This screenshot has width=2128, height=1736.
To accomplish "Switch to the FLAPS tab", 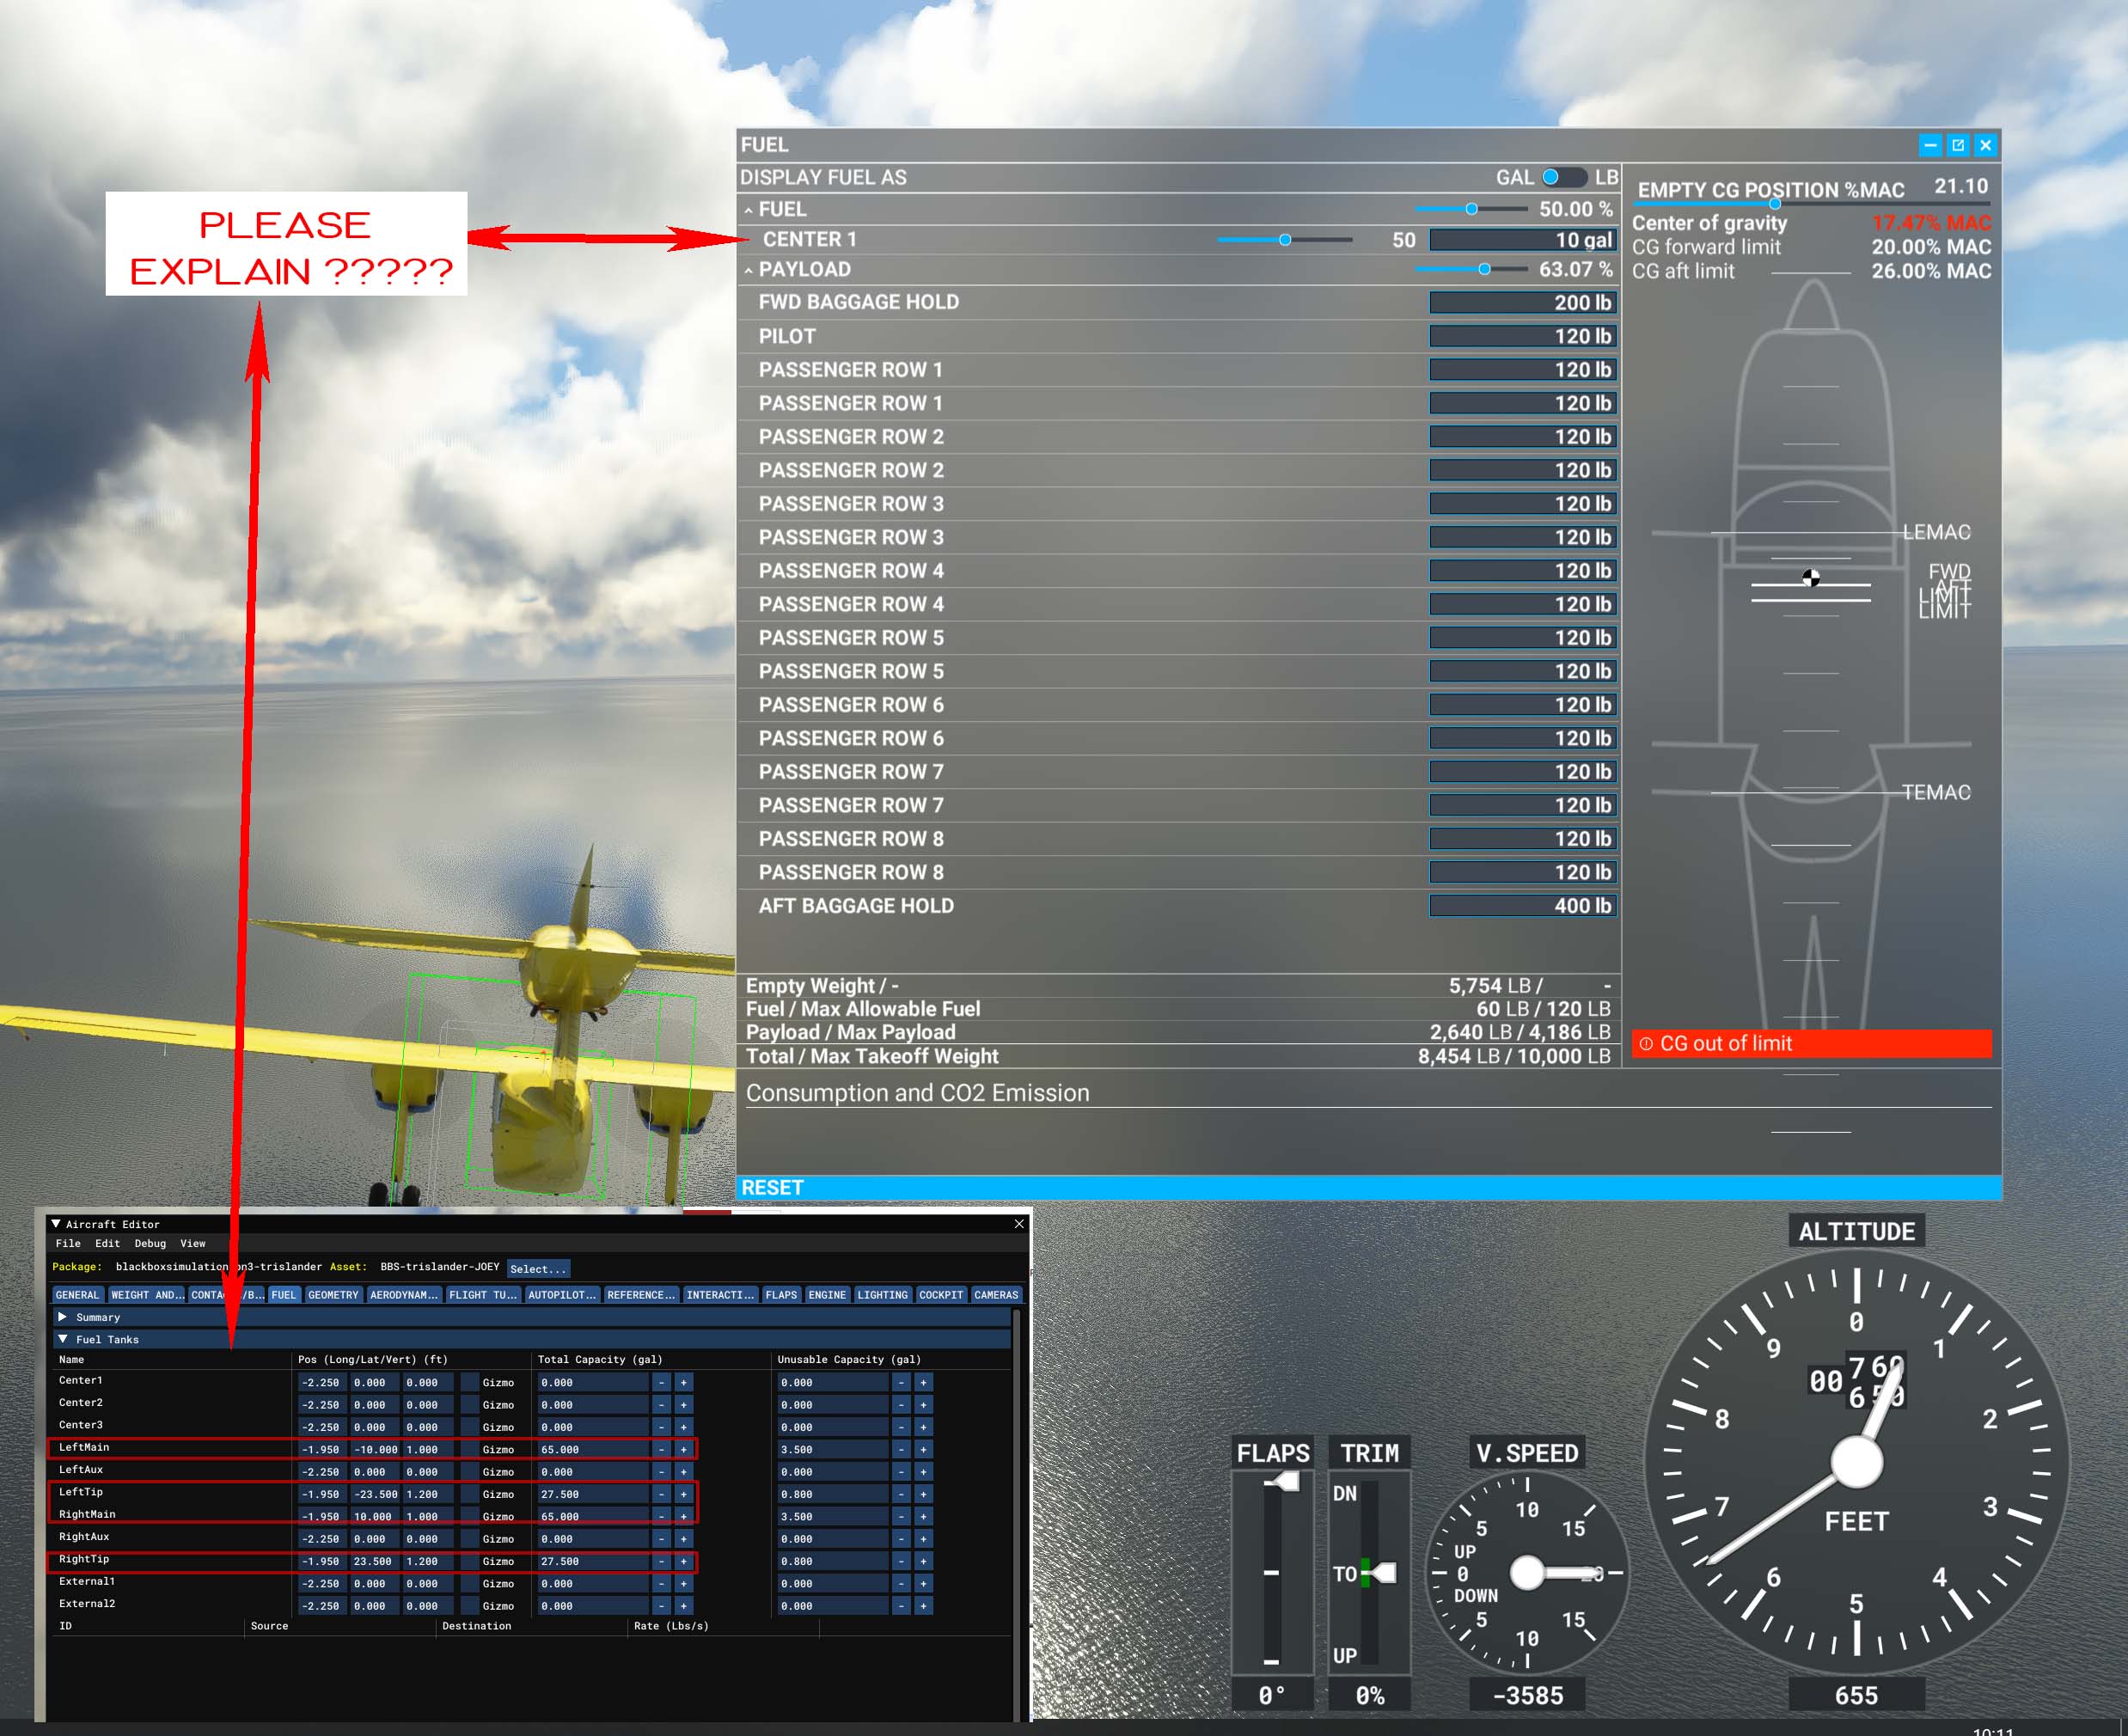I will [781, 1295].
